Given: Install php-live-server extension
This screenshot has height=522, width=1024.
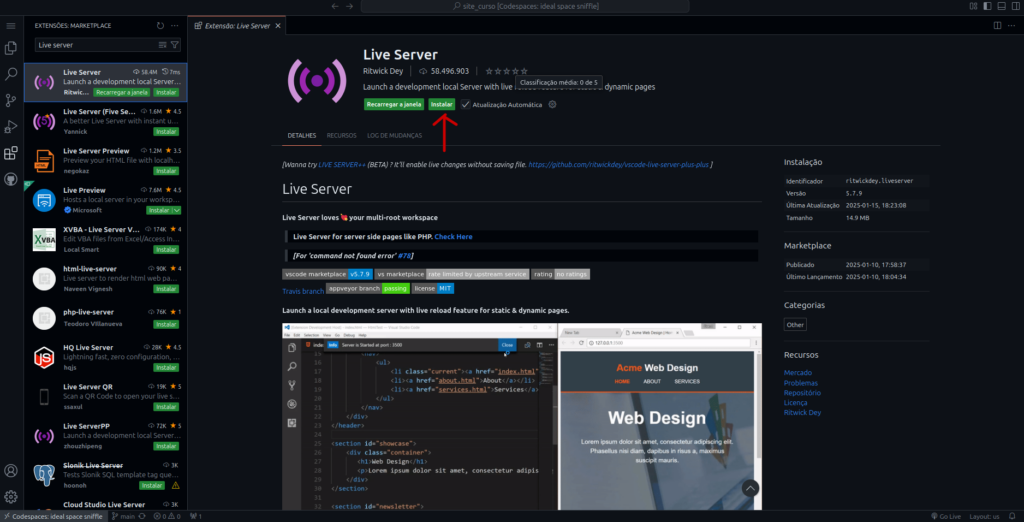Looking at the screenshot, I should tap(166, 324).
